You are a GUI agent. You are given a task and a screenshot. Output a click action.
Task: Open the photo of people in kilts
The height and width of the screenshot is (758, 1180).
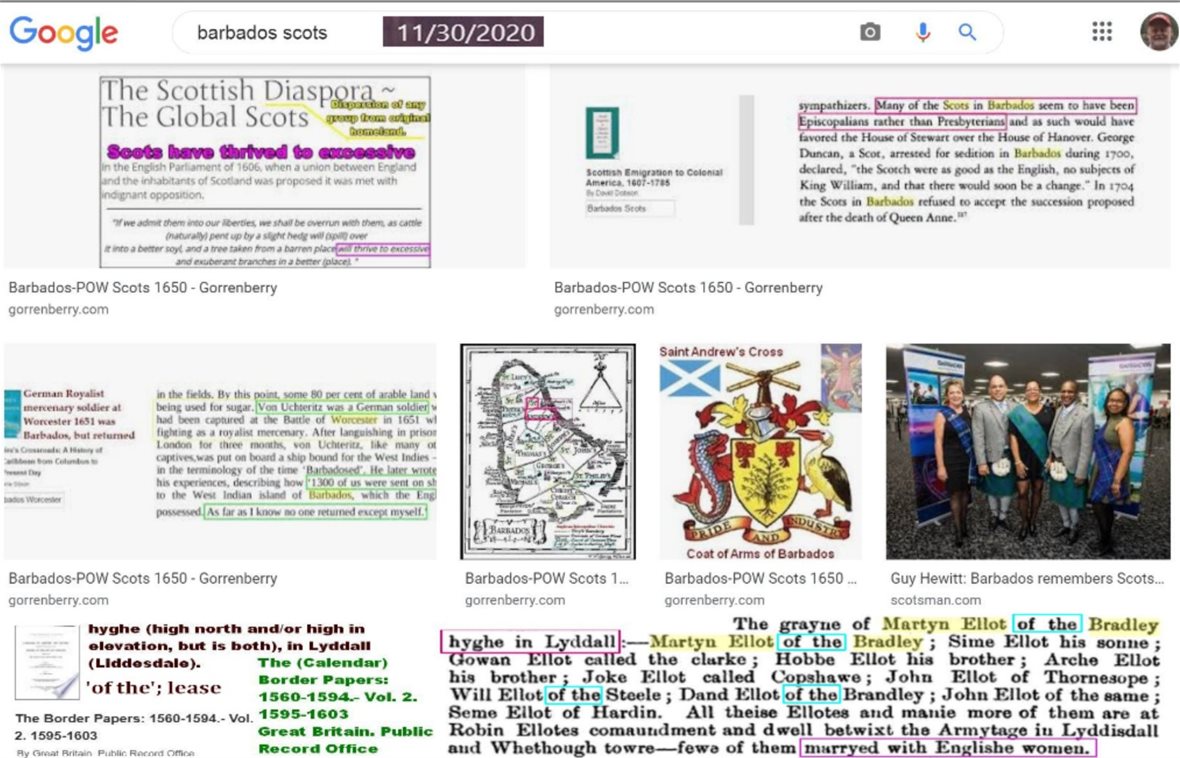[x=1028, y=451]
